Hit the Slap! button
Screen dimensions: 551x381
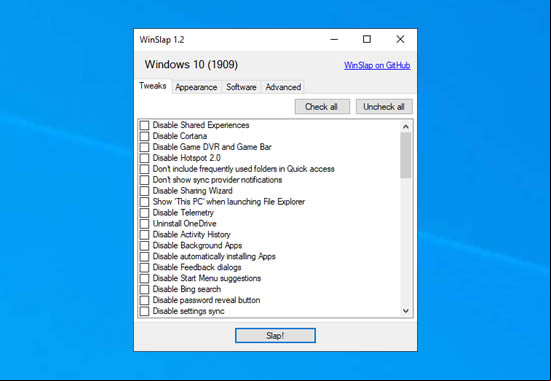coord(275,336)
